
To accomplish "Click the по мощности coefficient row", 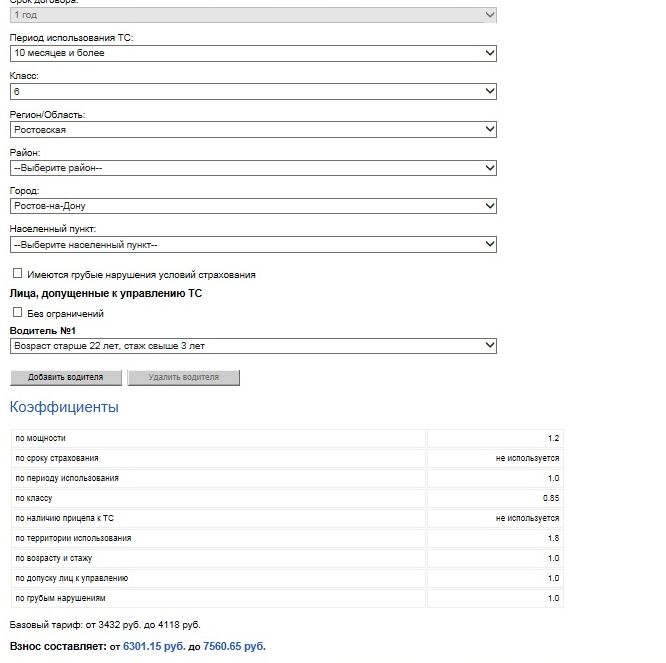I will point(287,438).
